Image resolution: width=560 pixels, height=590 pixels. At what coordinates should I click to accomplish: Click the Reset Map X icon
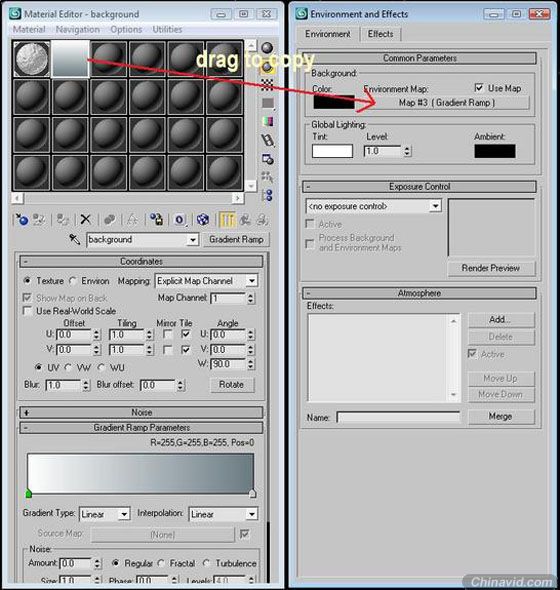(85, 219)
